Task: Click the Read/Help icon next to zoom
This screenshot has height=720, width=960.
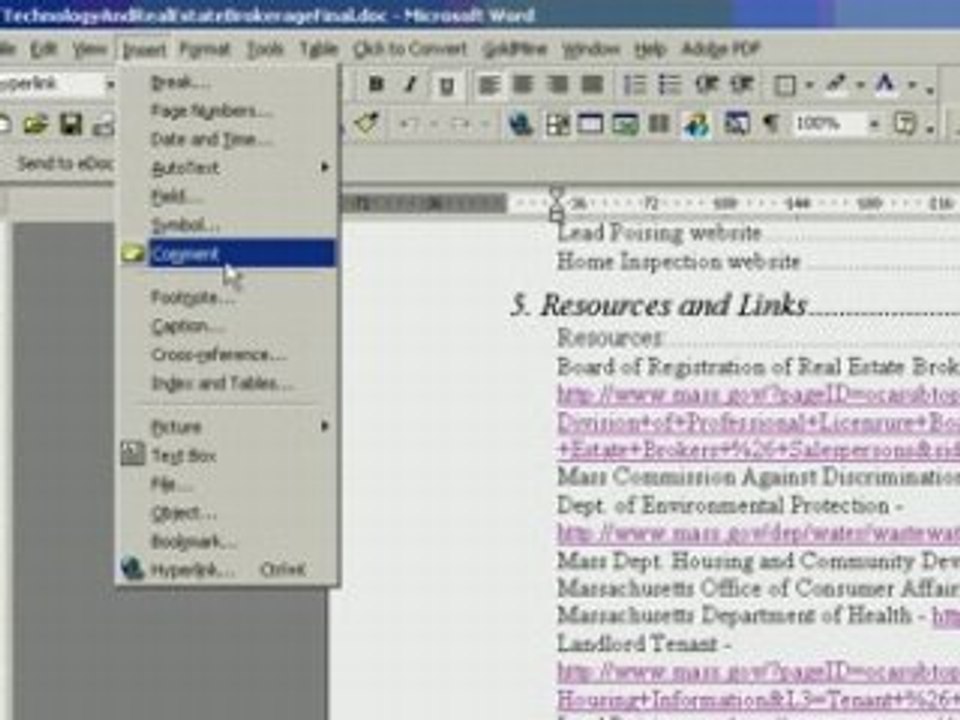Action: point(905,124)
